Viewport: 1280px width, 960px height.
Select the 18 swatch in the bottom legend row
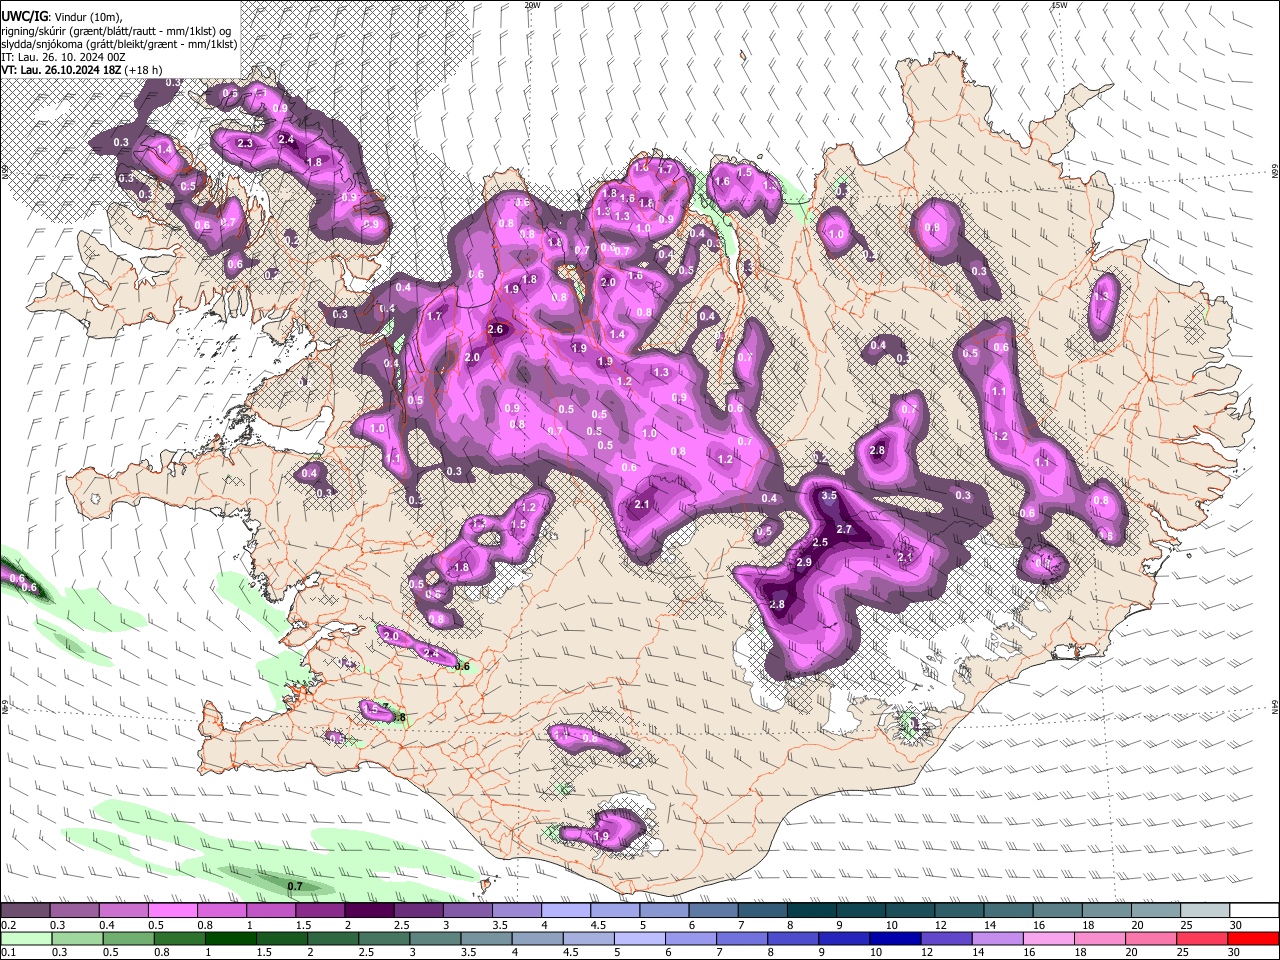[x=1101, y=938]
